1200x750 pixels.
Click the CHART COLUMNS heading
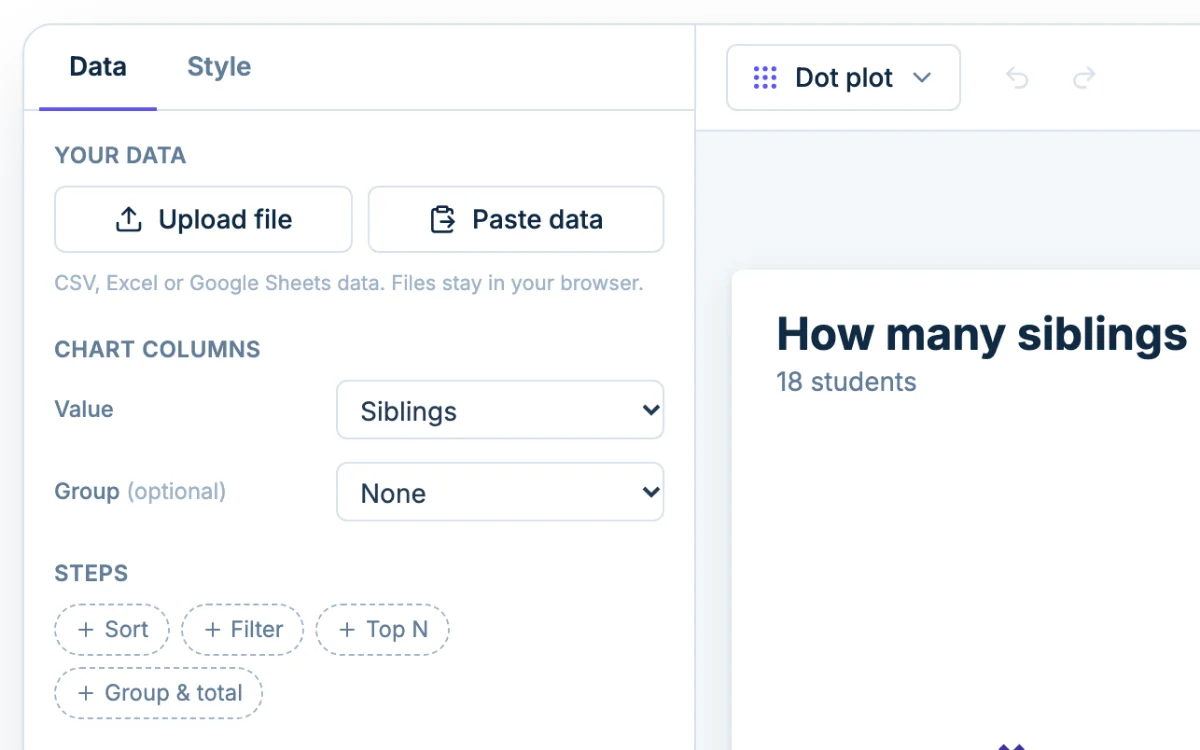click(x=157, y=350)
